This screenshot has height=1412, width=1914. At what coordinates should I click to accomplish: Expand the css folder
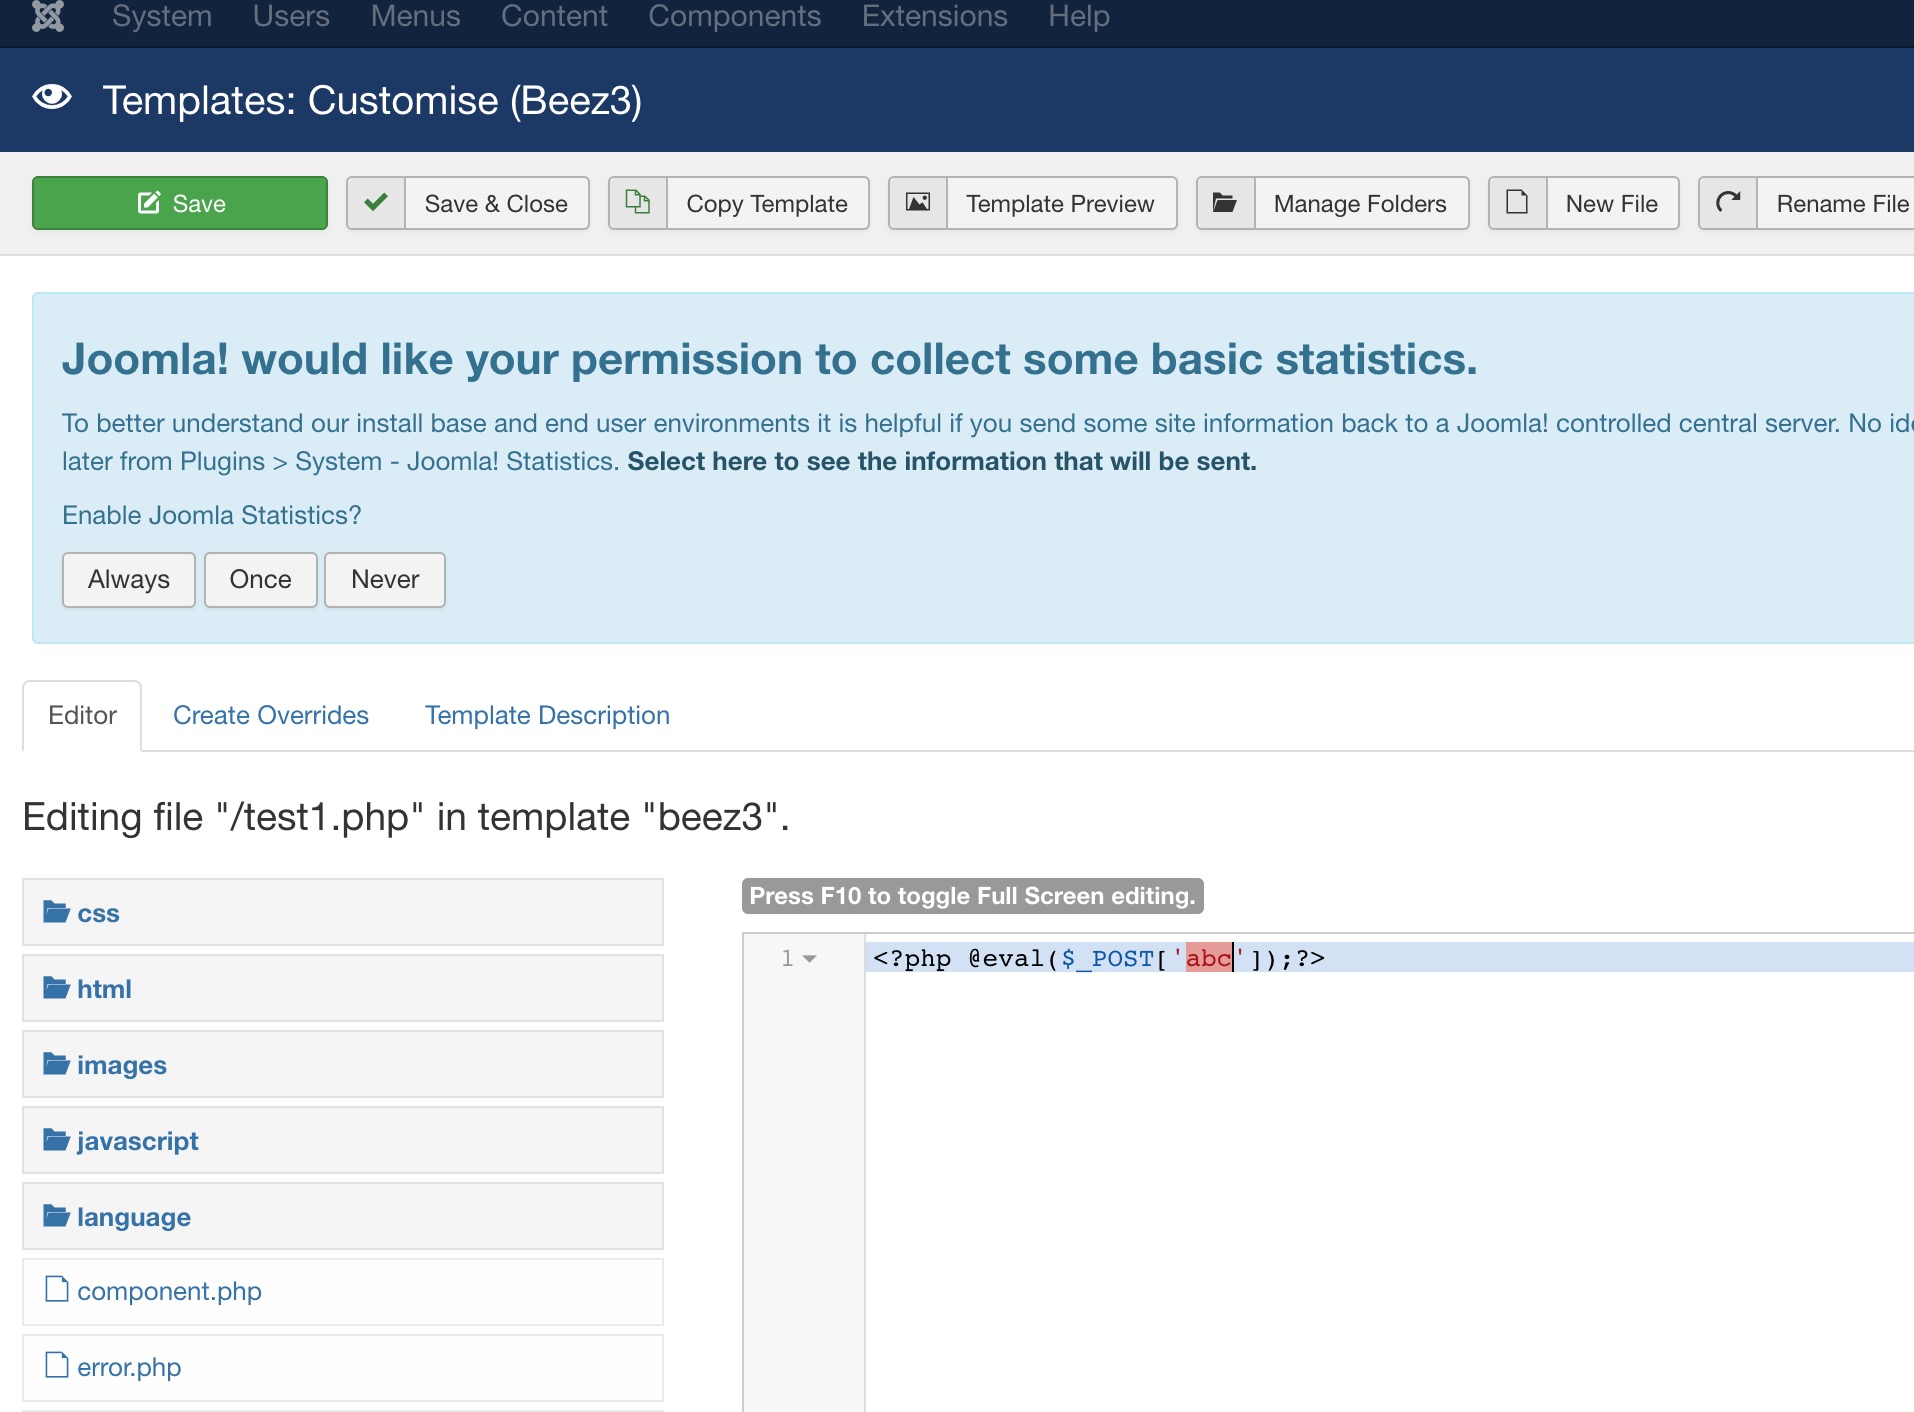343,912
